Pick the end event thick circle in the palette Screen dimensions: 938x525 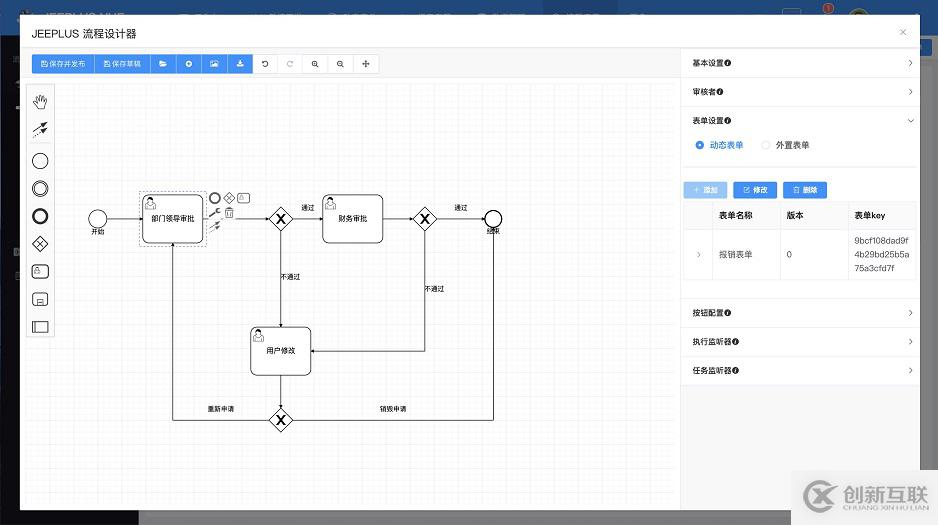pyautogui.click(x=40, y=216)
